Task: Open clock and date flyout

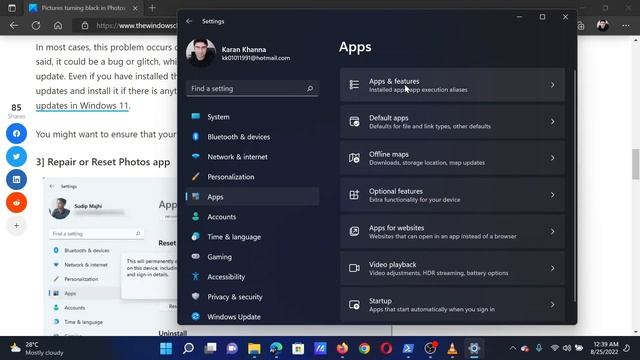Action: point(604,348)
